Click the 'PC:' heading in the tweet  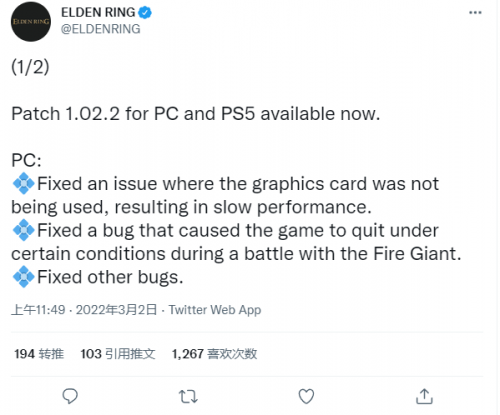(26, 160)
